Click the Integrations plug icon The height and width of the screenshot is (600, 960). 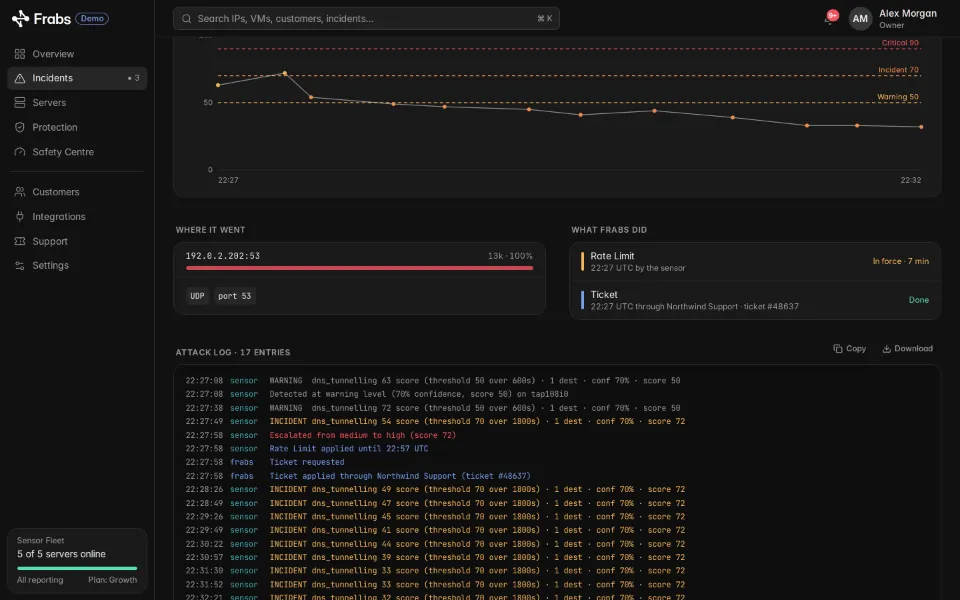click(x=20, y=217)
